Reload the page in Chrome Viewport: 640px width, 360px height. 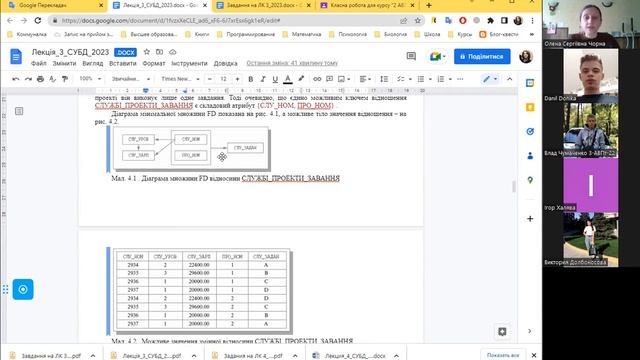[x=38, y=20]
